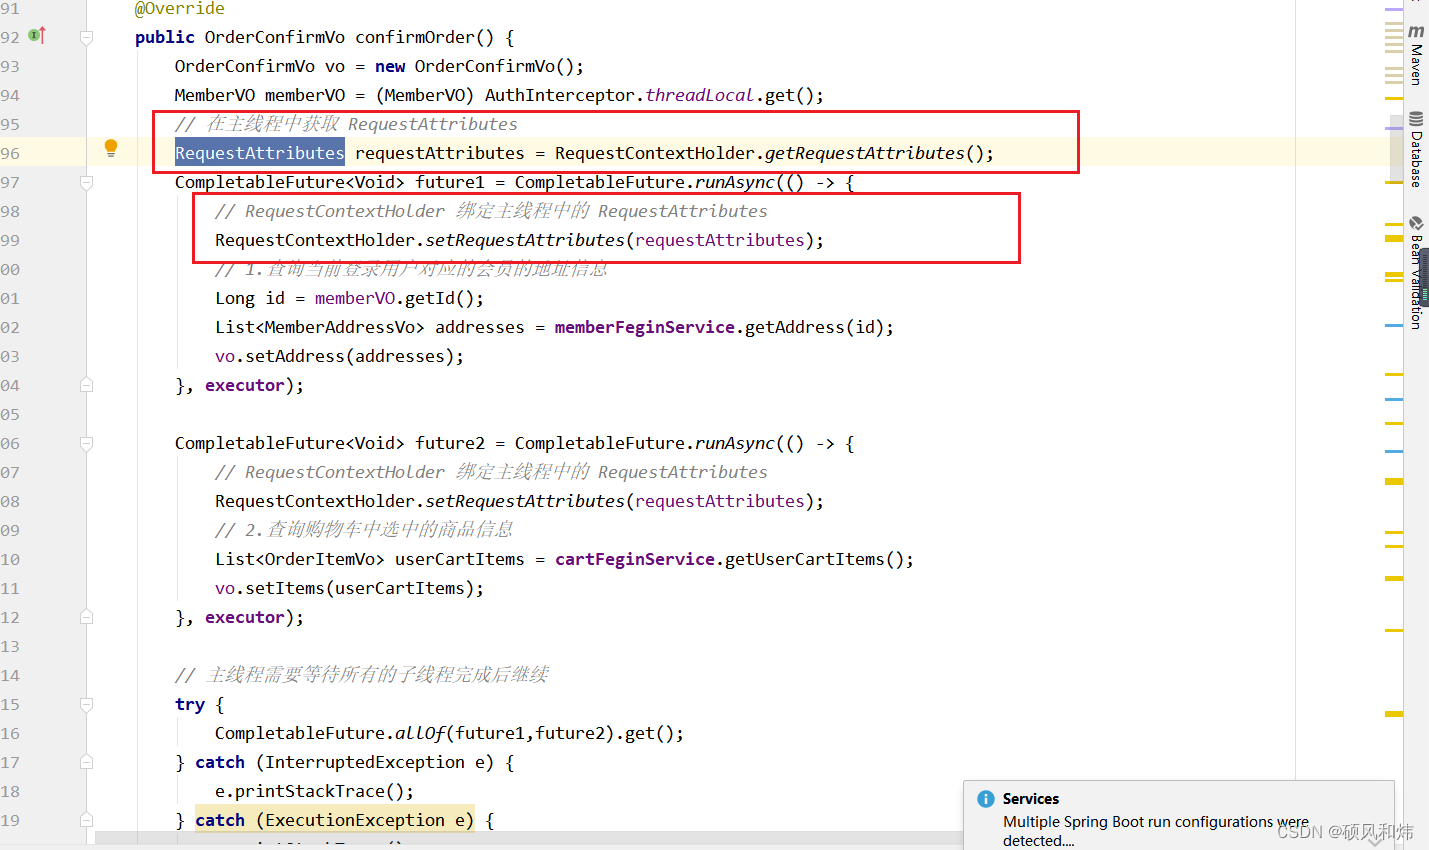Click the yellow light bulb intention icon

point(111,148)
